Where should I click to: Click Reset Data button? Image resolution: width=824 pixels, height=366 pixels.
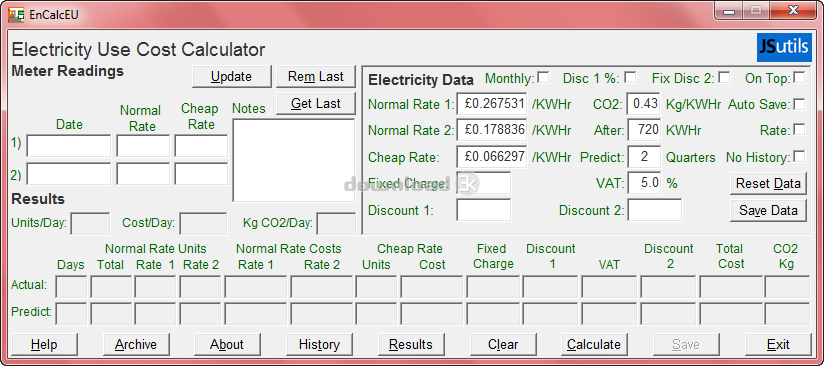[x=768, y=184]
